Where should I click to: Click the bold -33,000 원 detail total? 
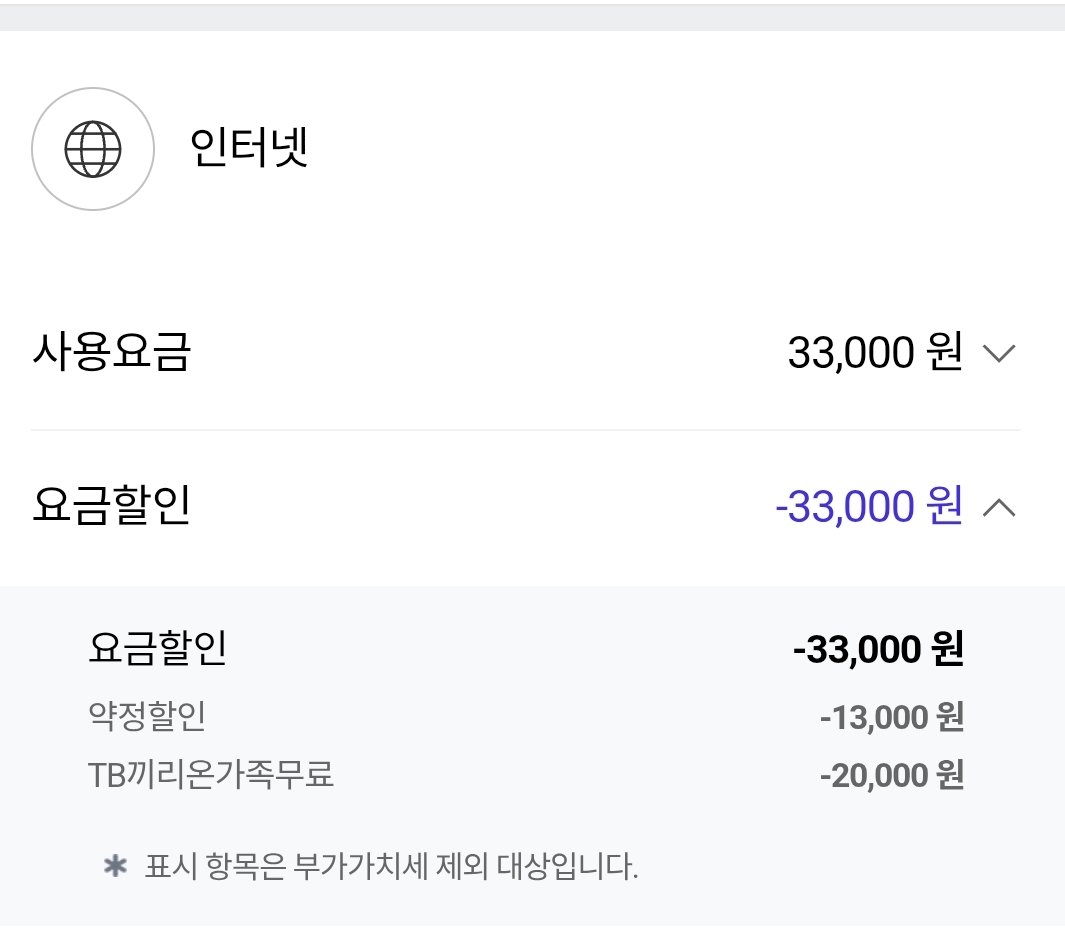[878, 648]
